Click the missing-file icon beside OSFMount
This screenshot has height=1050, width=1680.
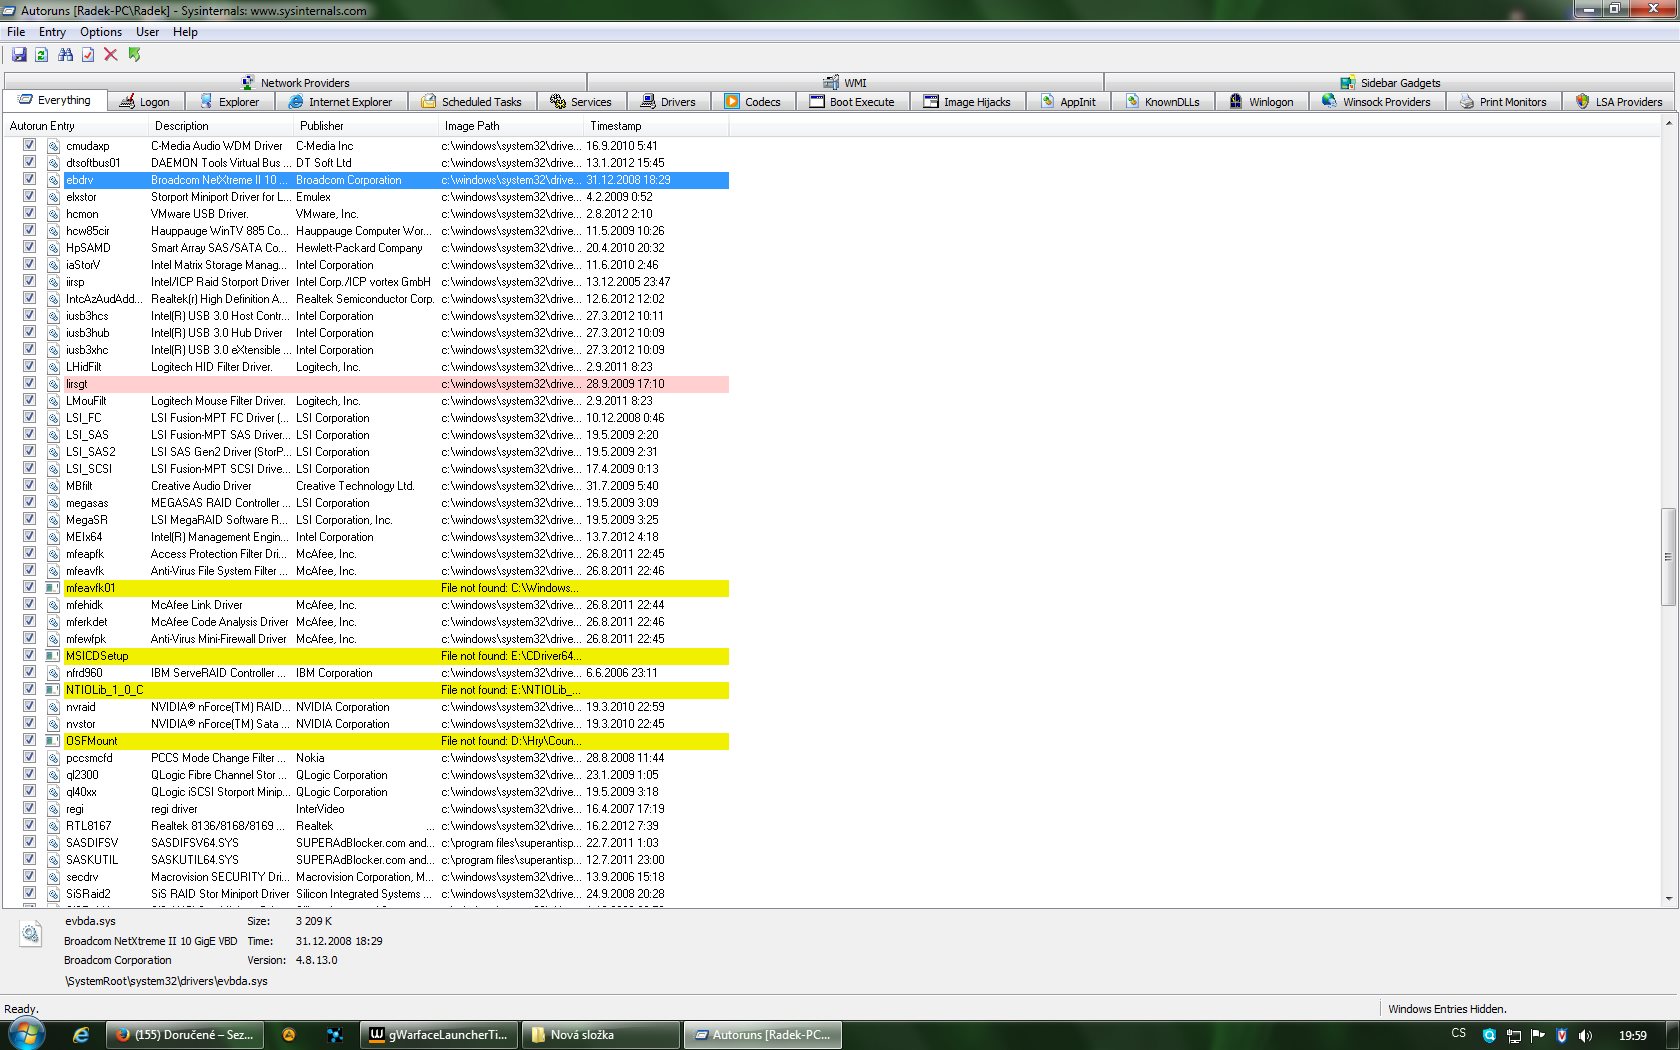pos(53,741)
